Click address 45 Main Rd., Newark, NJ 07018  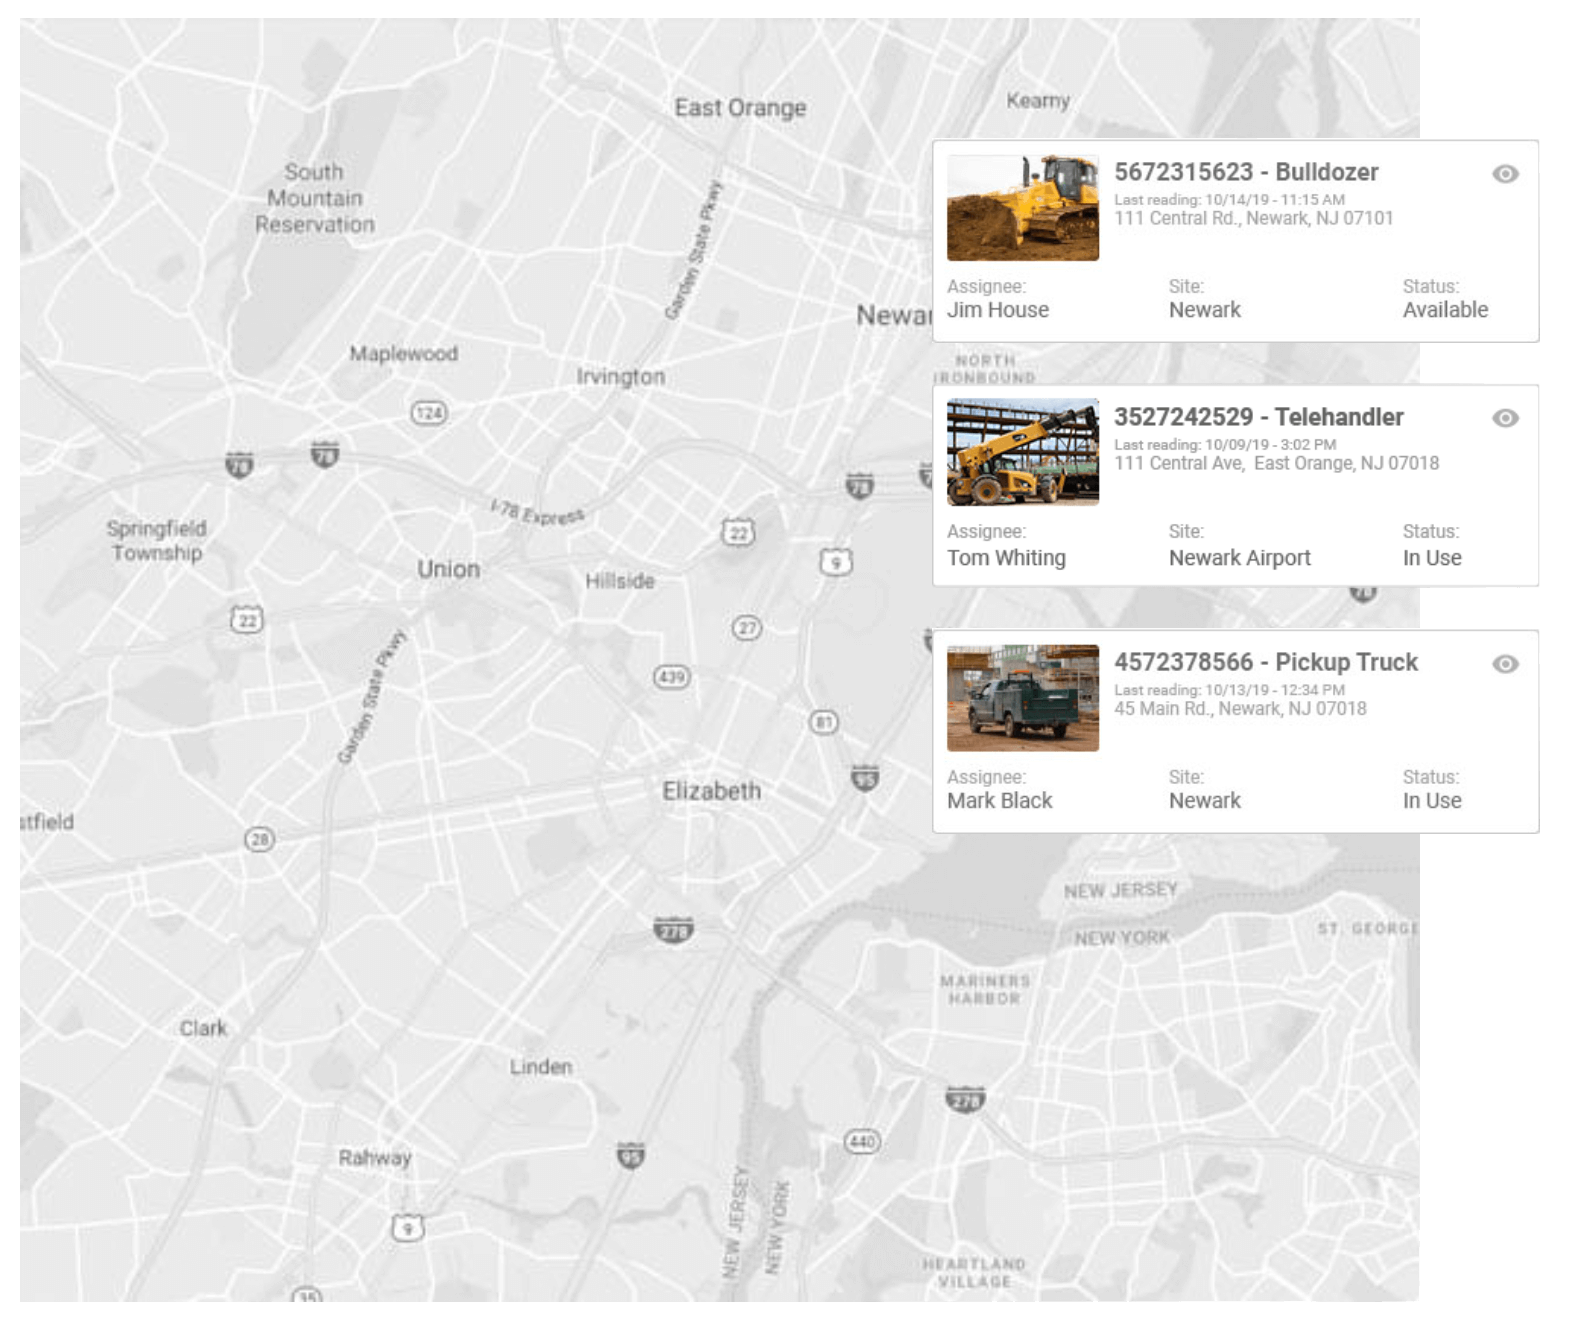1240,708
